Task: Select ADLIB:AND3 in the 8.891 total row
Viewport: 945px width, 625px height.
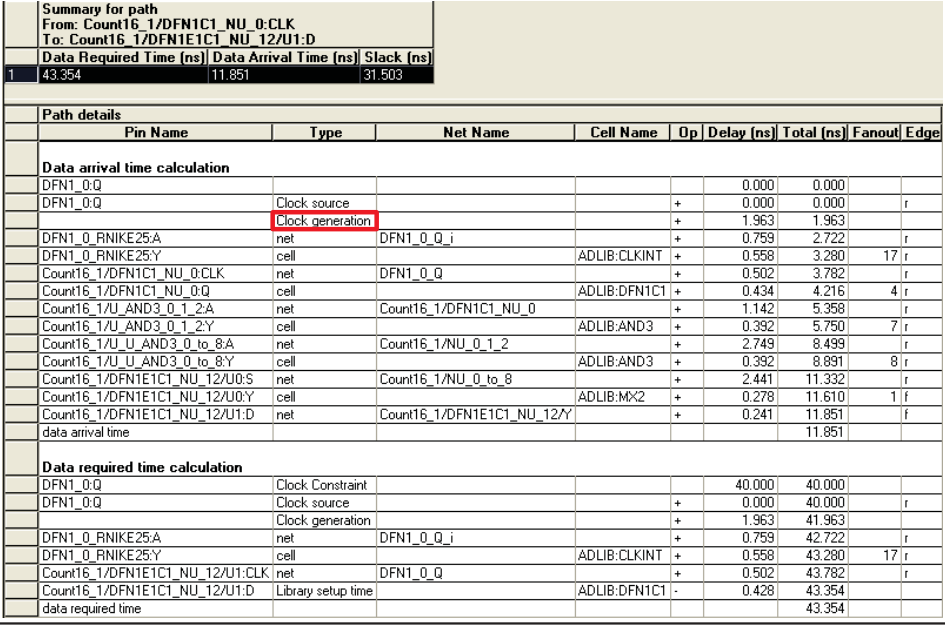Action: coord(623,362)
